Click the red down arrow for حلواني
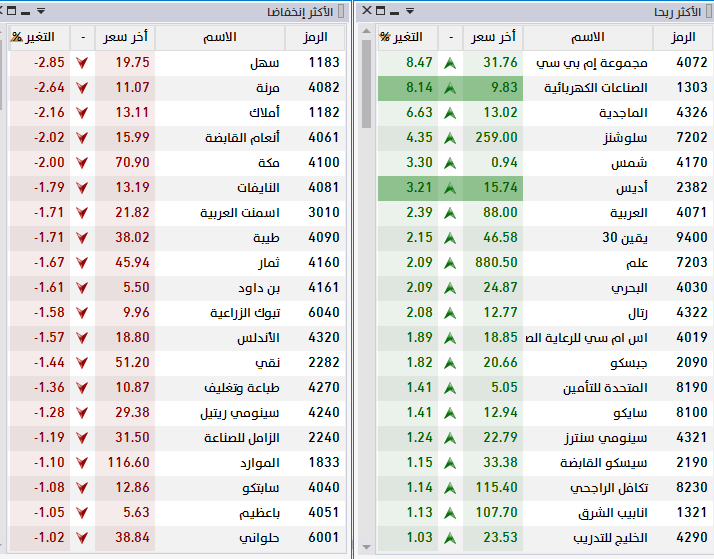This screenshot has width=714, height=559. (x=82, y=538)
